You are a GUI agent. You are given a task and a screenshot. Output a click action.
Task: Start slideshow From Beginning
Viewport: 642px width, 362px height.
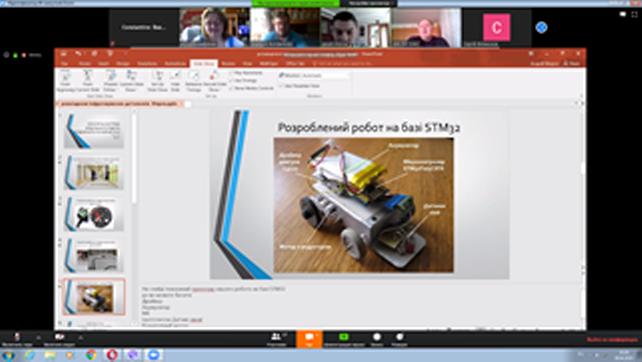coord(65,81)
